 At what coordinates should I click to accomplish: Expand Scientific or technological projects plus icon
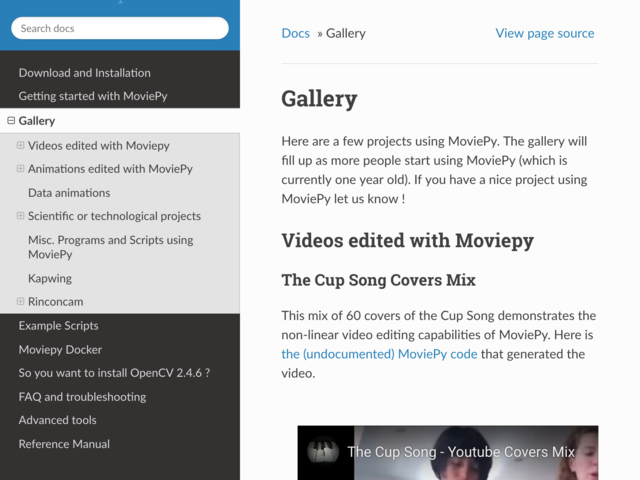point(20,216)
